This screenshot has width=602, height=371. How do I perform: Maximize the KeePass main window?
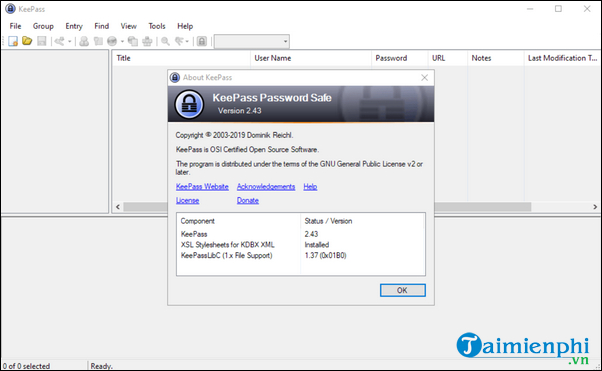558,9
